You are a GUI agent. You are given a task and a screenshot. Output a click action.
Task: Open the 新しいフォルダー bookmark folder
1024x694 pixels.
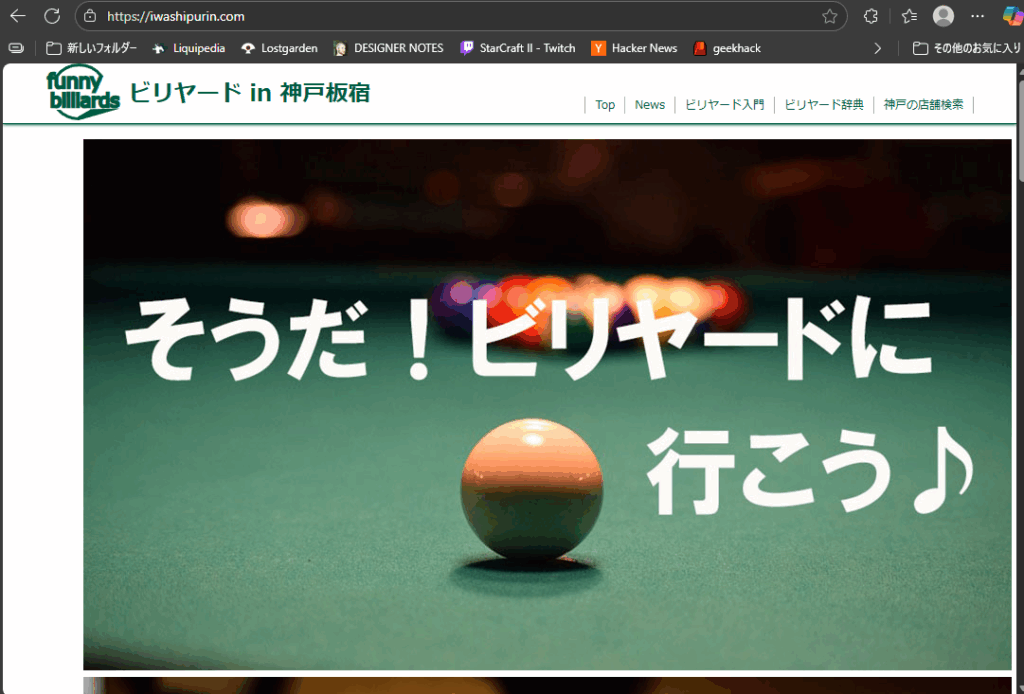click(x=92, y=48)
